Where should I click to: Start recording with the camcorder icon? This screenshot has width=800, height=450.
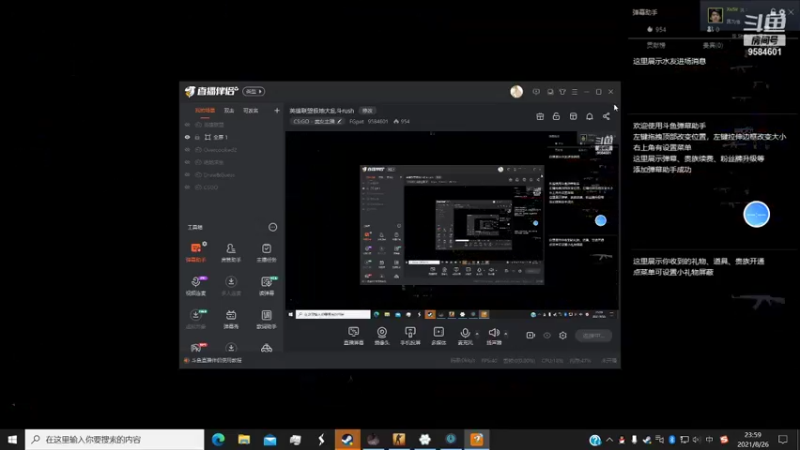pos(531,335)
